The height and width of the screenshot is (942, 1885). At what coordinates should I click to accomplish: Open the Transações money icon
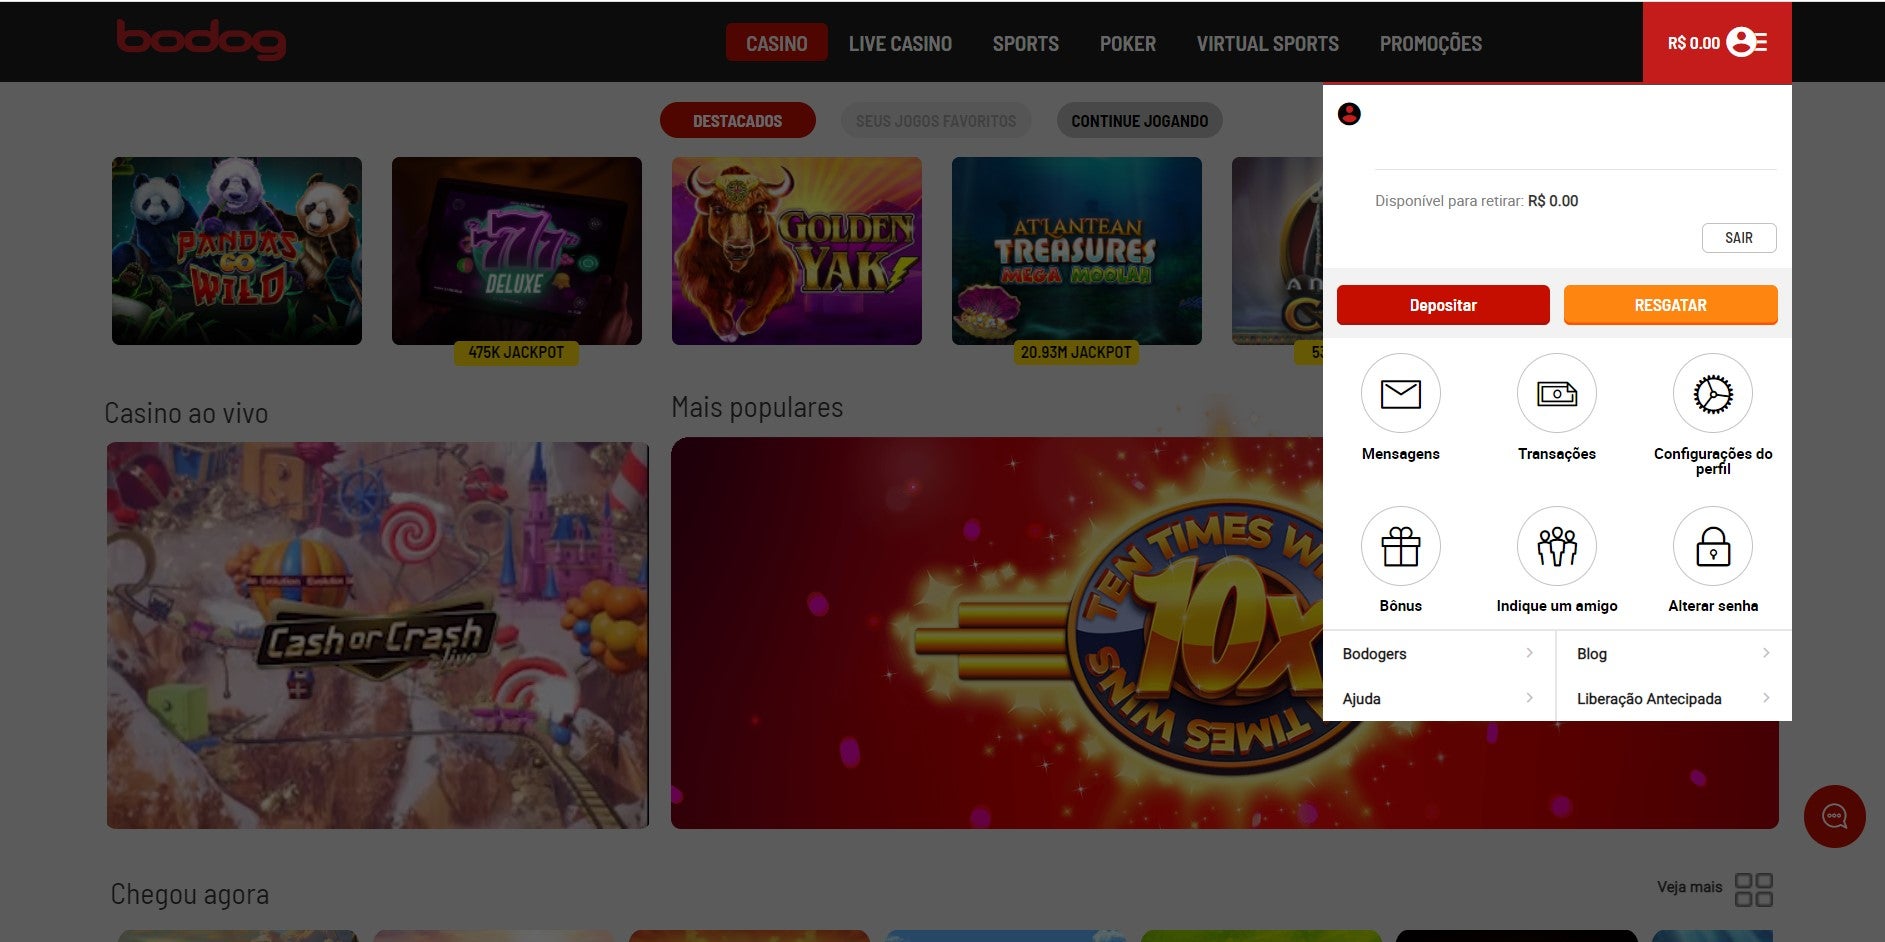pos(1556,394)
